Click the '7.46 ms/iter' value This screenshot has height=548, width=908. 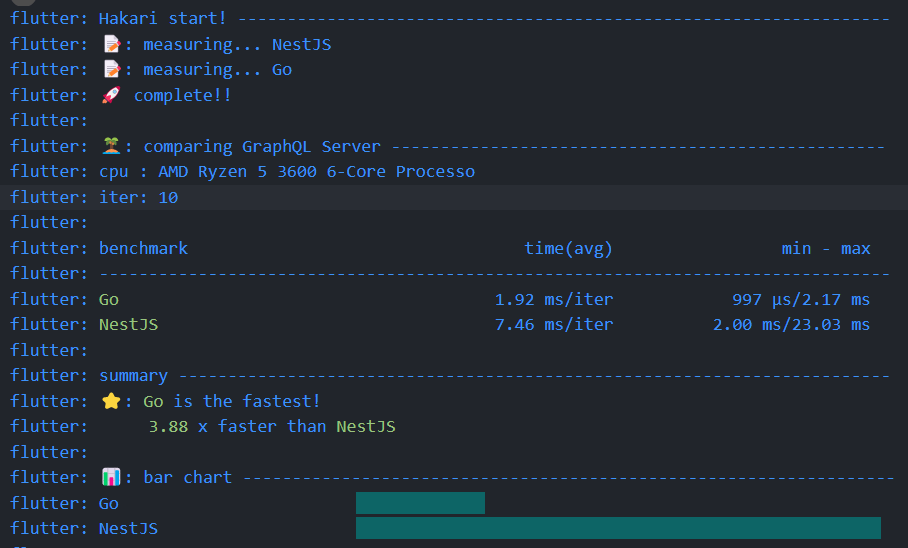point(554,324)
